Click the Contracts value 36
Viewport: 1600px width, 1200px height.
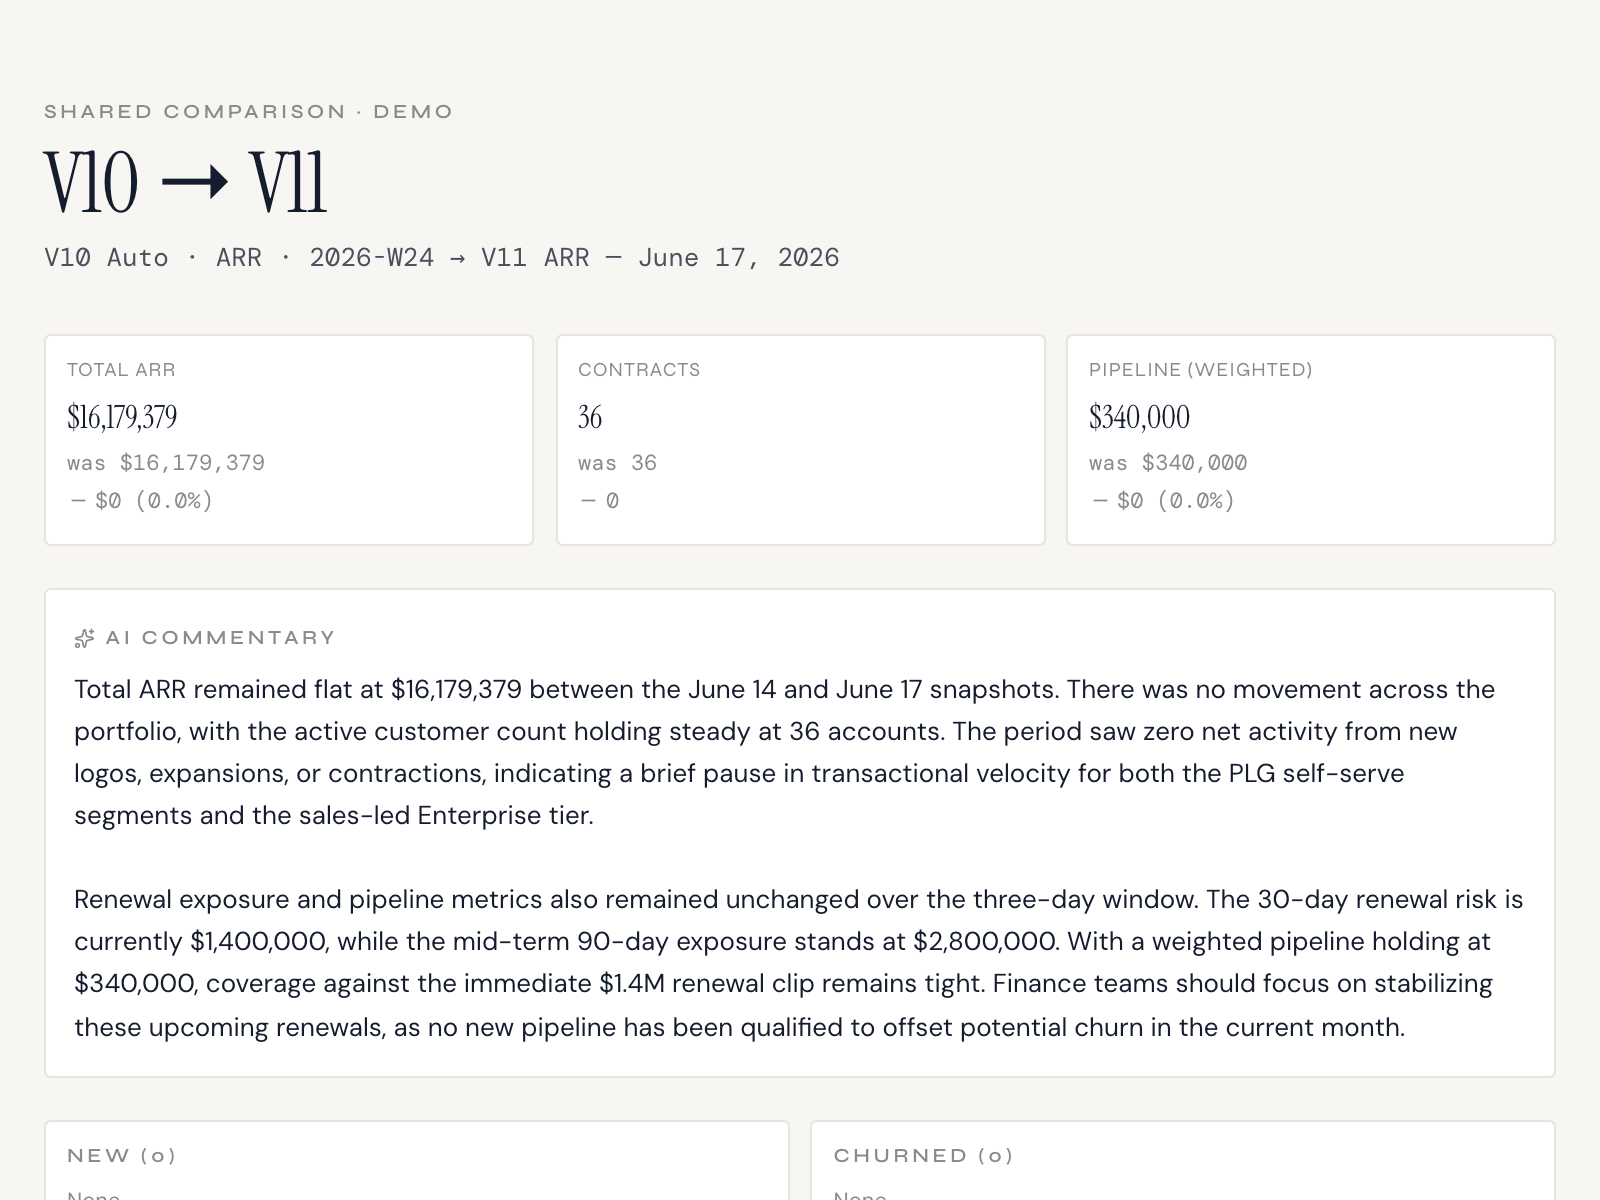coord(590,417)
